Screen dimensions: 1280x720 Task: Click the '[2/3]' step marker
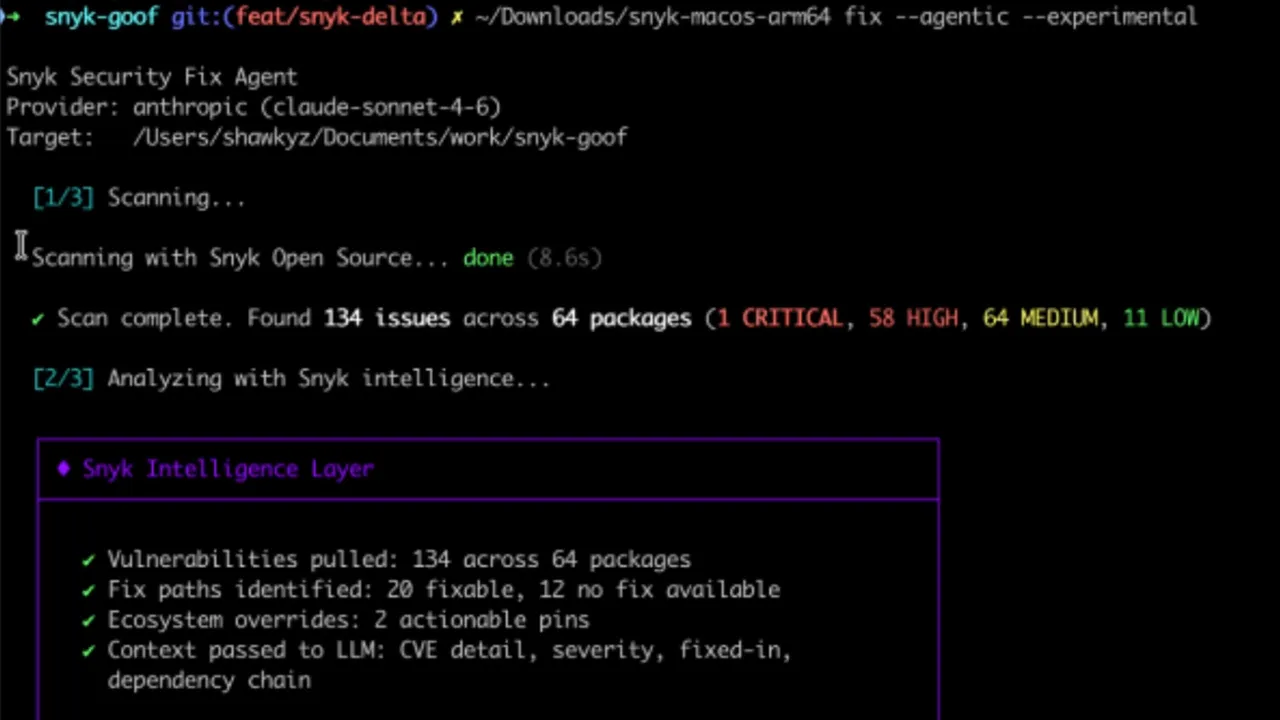pos(63,378)
